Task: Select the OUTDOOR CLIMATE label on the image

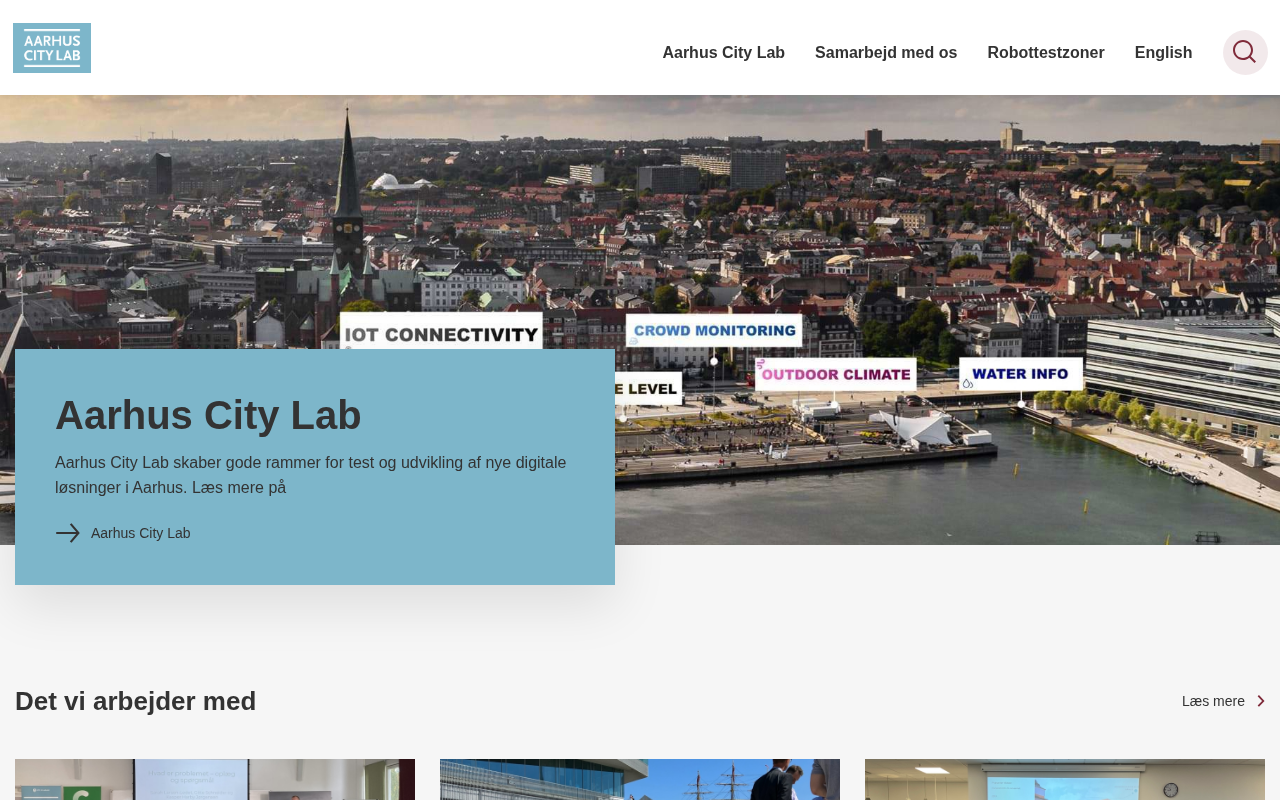Action: tap(836, 375)
